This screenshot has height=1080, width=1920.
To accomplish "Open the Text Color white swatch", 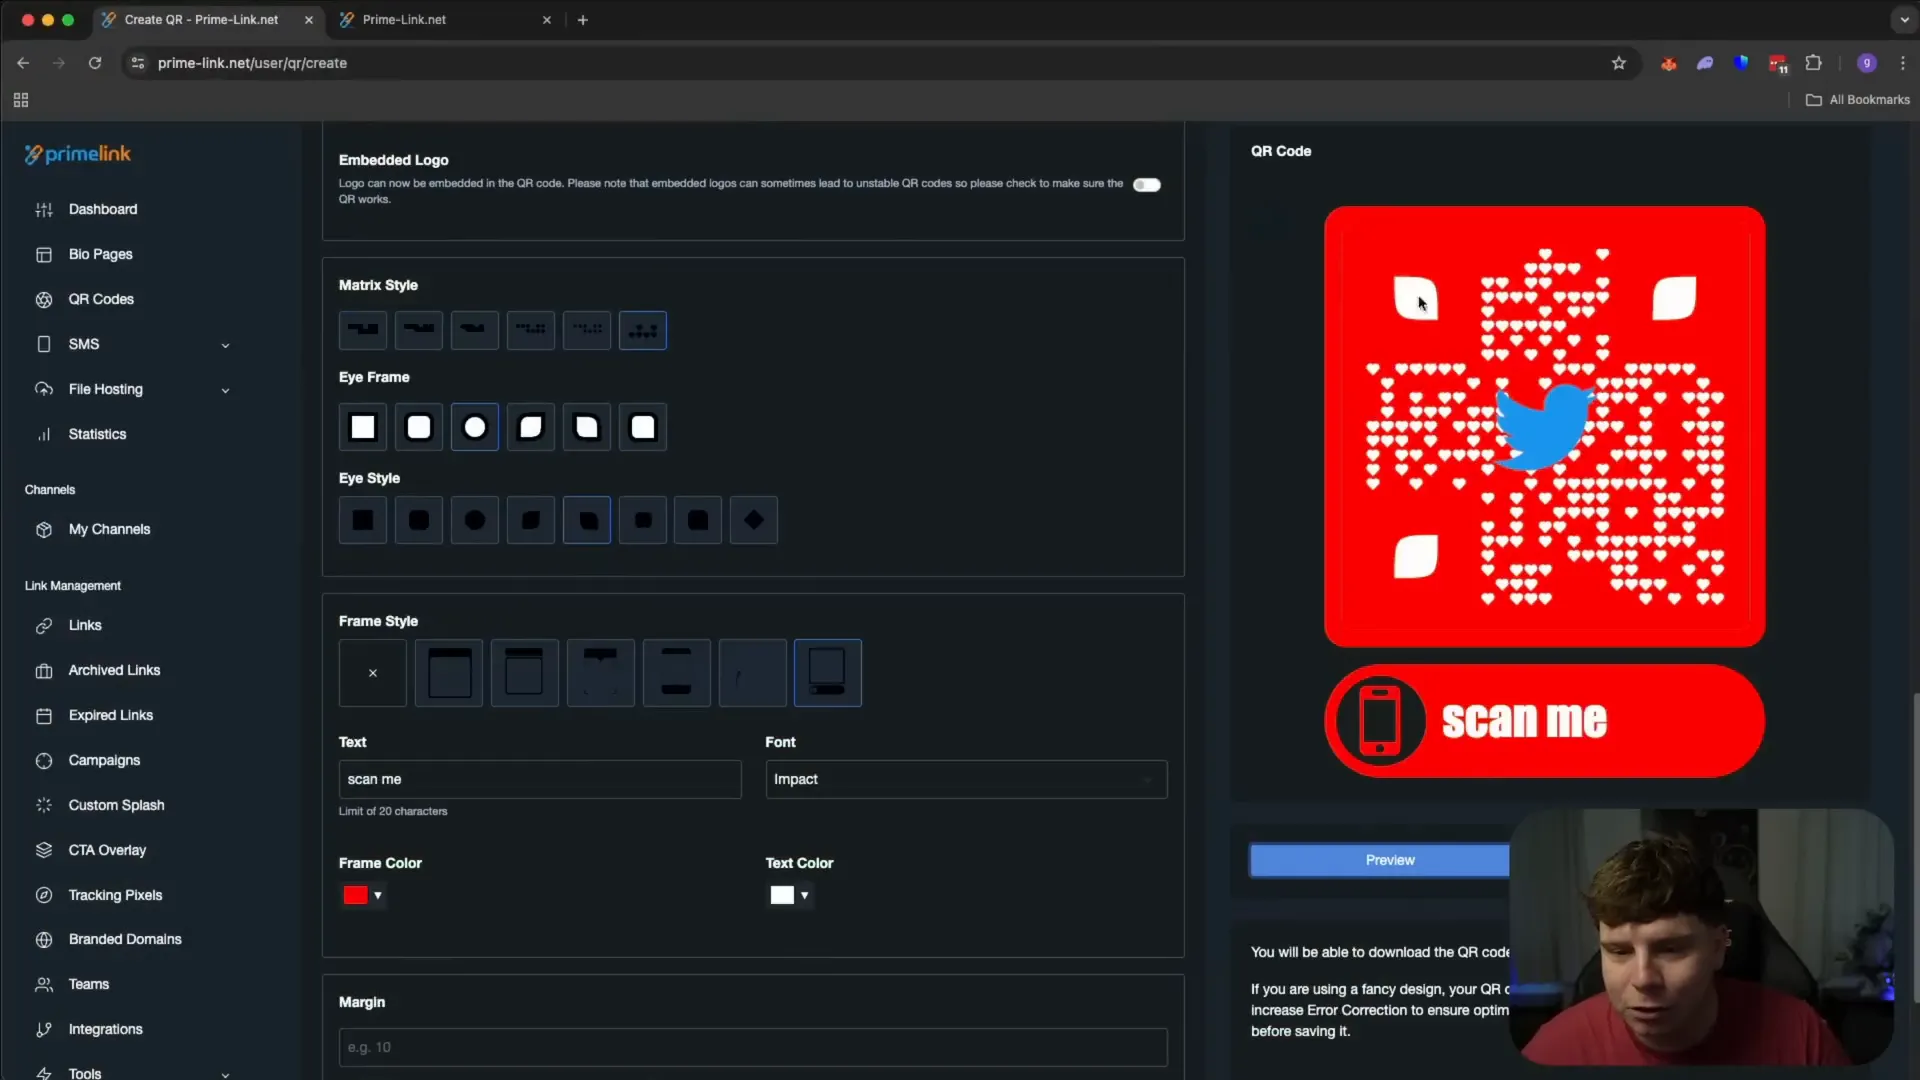I will [x=782, y=895].
